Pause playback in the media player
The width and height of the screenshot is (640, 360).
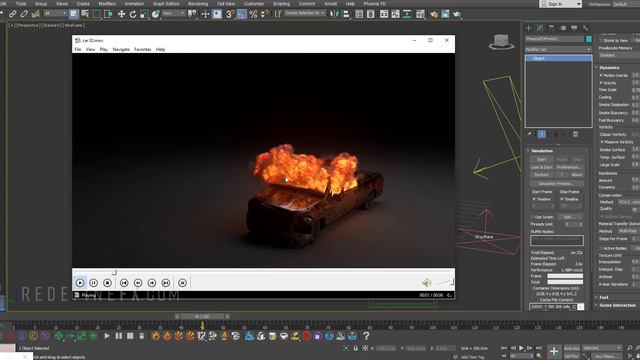(x=93, y=282)
